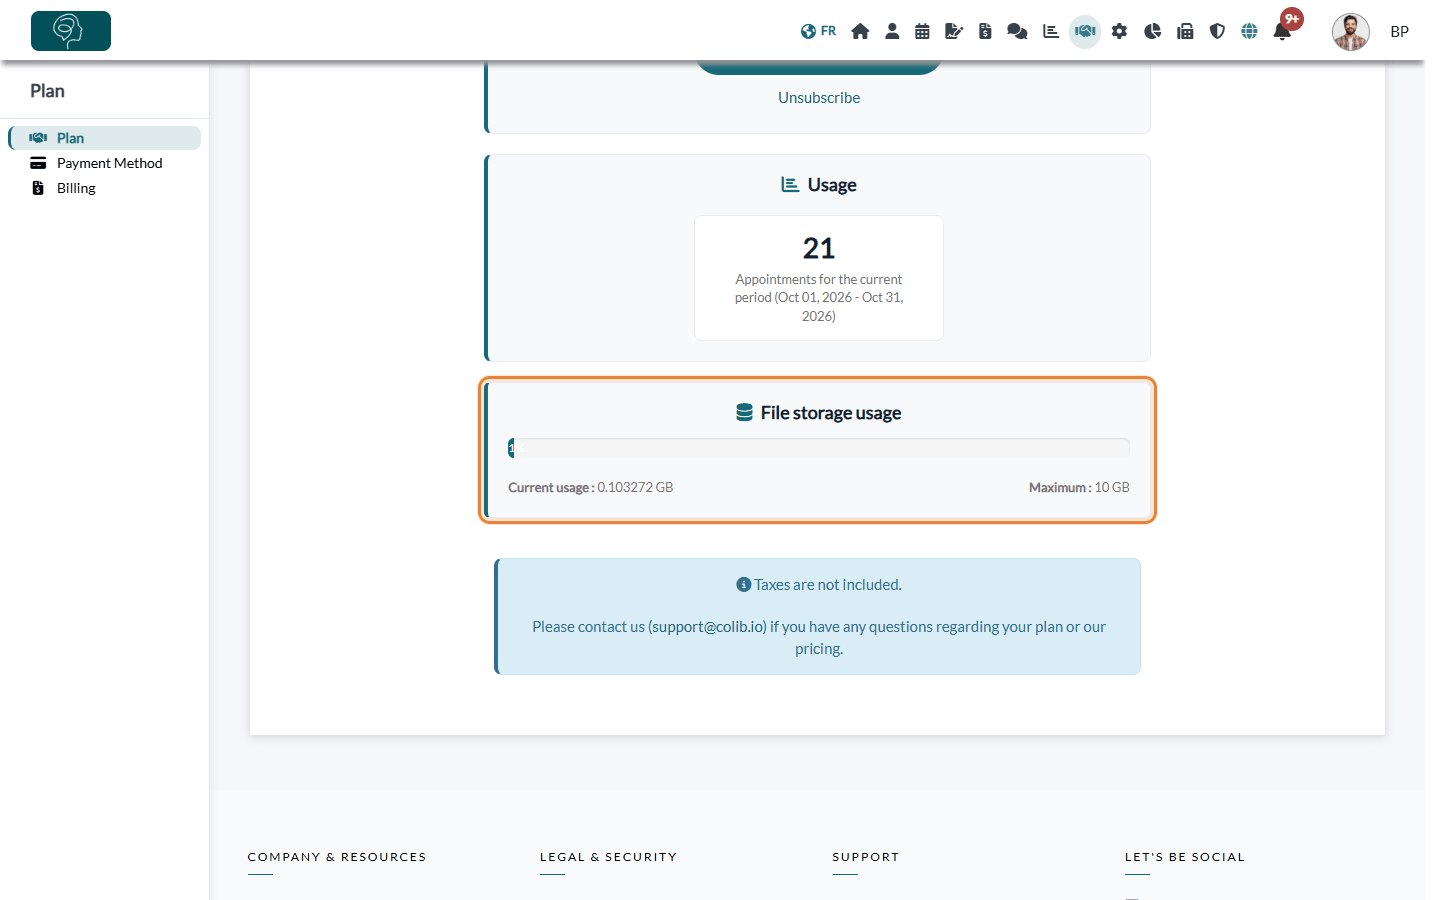Click the LET'S BE SOCIAL footer heading

pyautogui.click(x=1185, y=857)
